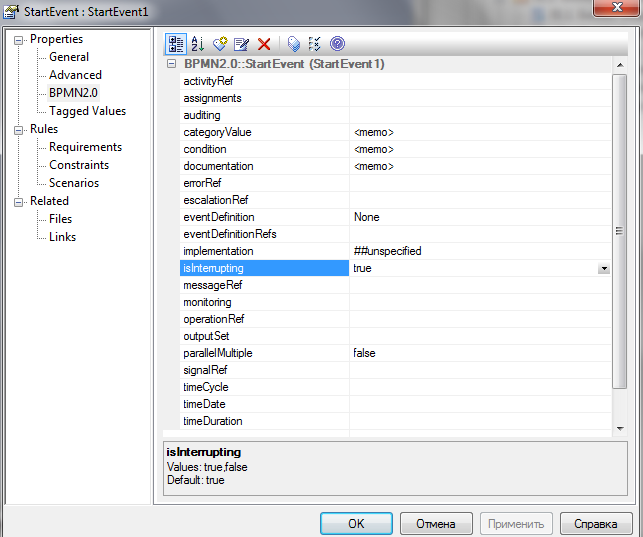Select the implementation property name

[218, 251]
